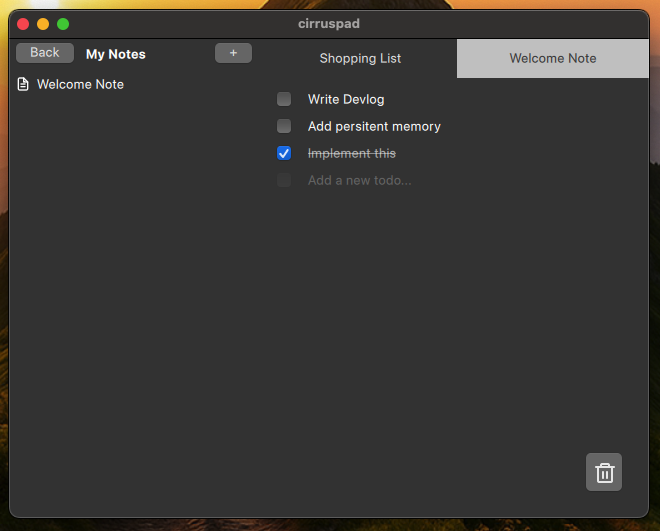The height and width of the screenshot is (531, 660).
Task: Click the cirruspad window title
Action: [329, 23]
